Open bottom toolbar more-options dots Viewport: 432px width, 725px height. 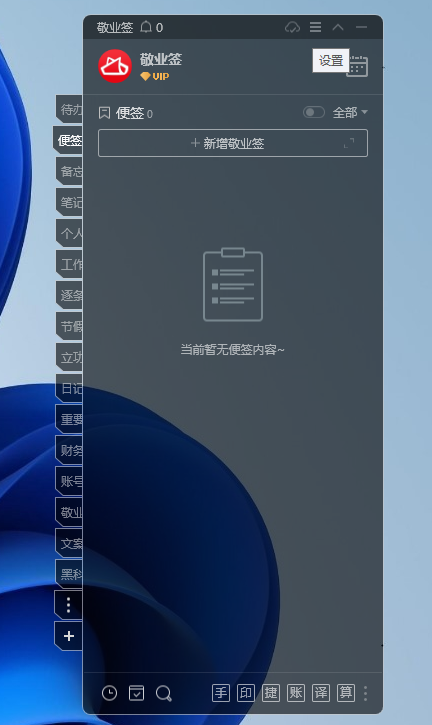click(365, 693)
